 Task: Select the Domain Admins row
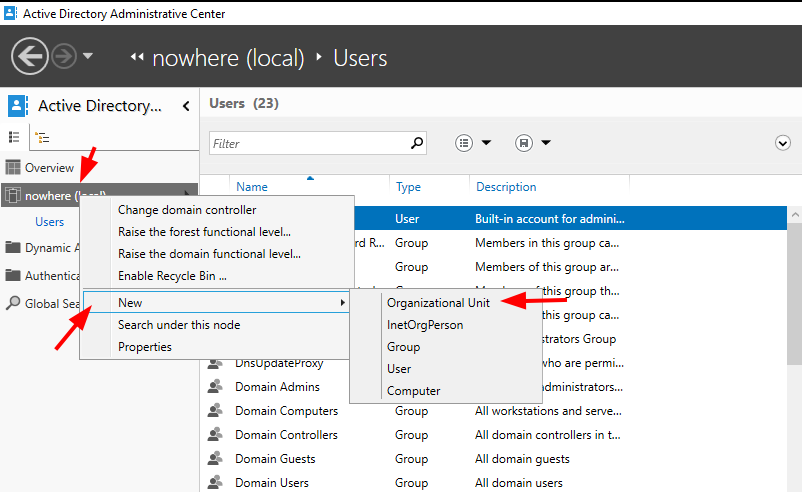coord(277,387)
